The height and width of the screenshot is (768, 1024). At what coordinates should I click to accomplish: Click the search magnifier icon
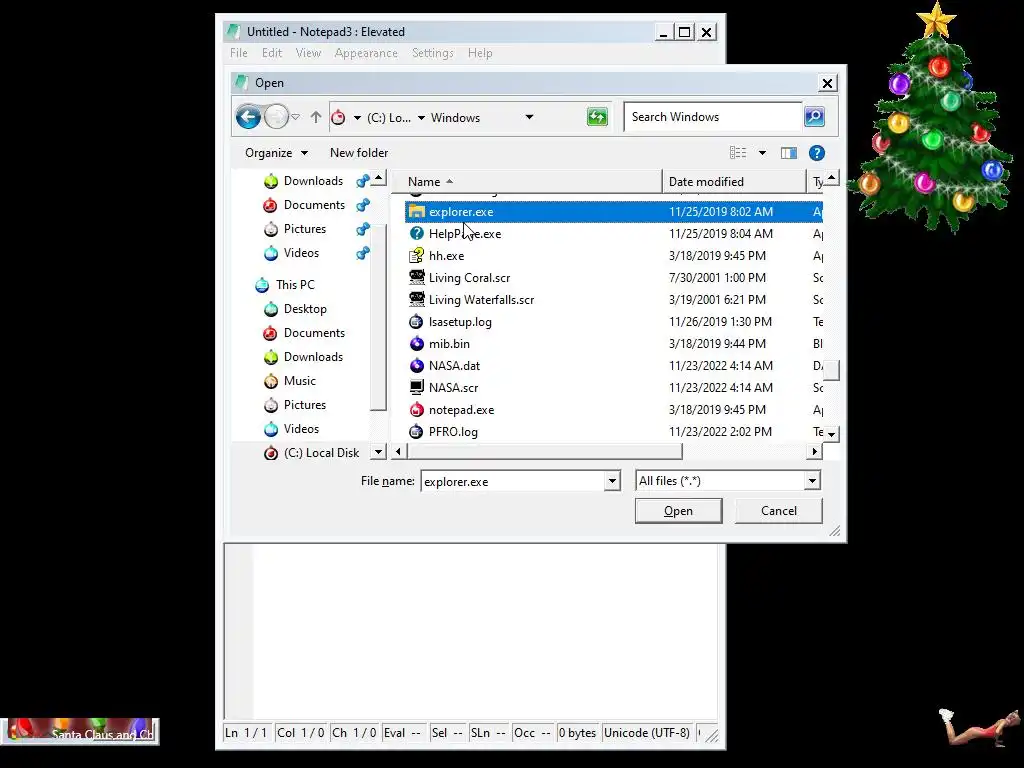(x=814, y=117)
